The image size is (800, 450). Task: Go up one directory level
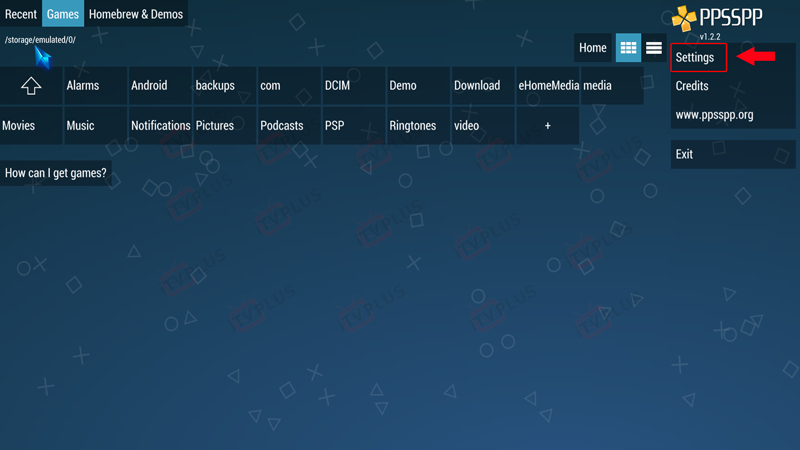tap(31, 86)
